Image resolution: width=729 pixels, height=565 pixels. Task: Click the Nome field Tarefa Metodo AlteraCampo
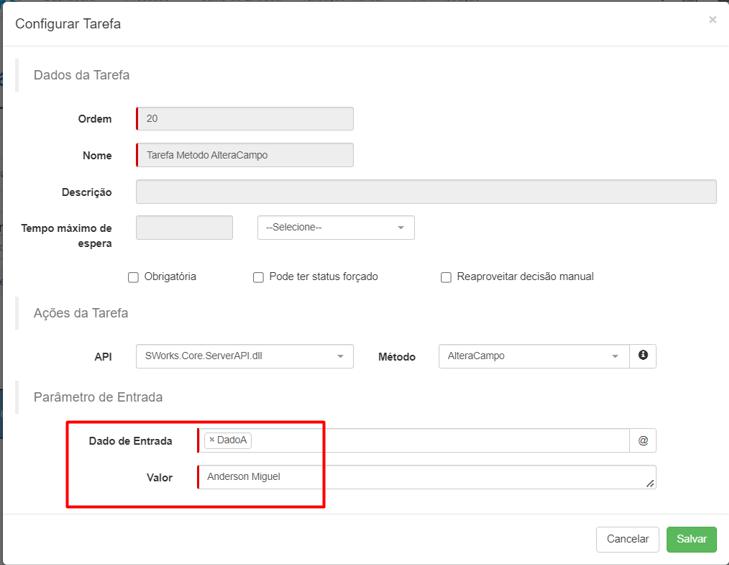click(245, 155)
